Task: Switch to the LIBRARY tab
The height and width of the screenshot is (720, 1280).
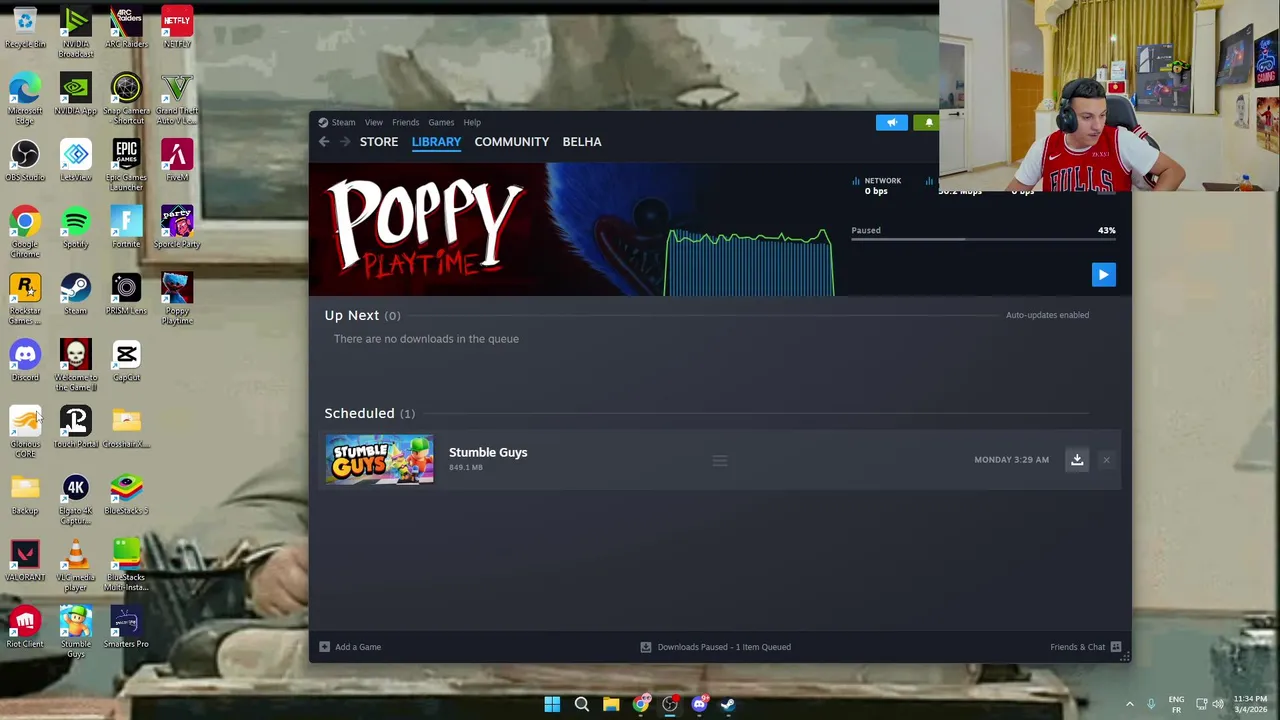Action: pos(436,142)
